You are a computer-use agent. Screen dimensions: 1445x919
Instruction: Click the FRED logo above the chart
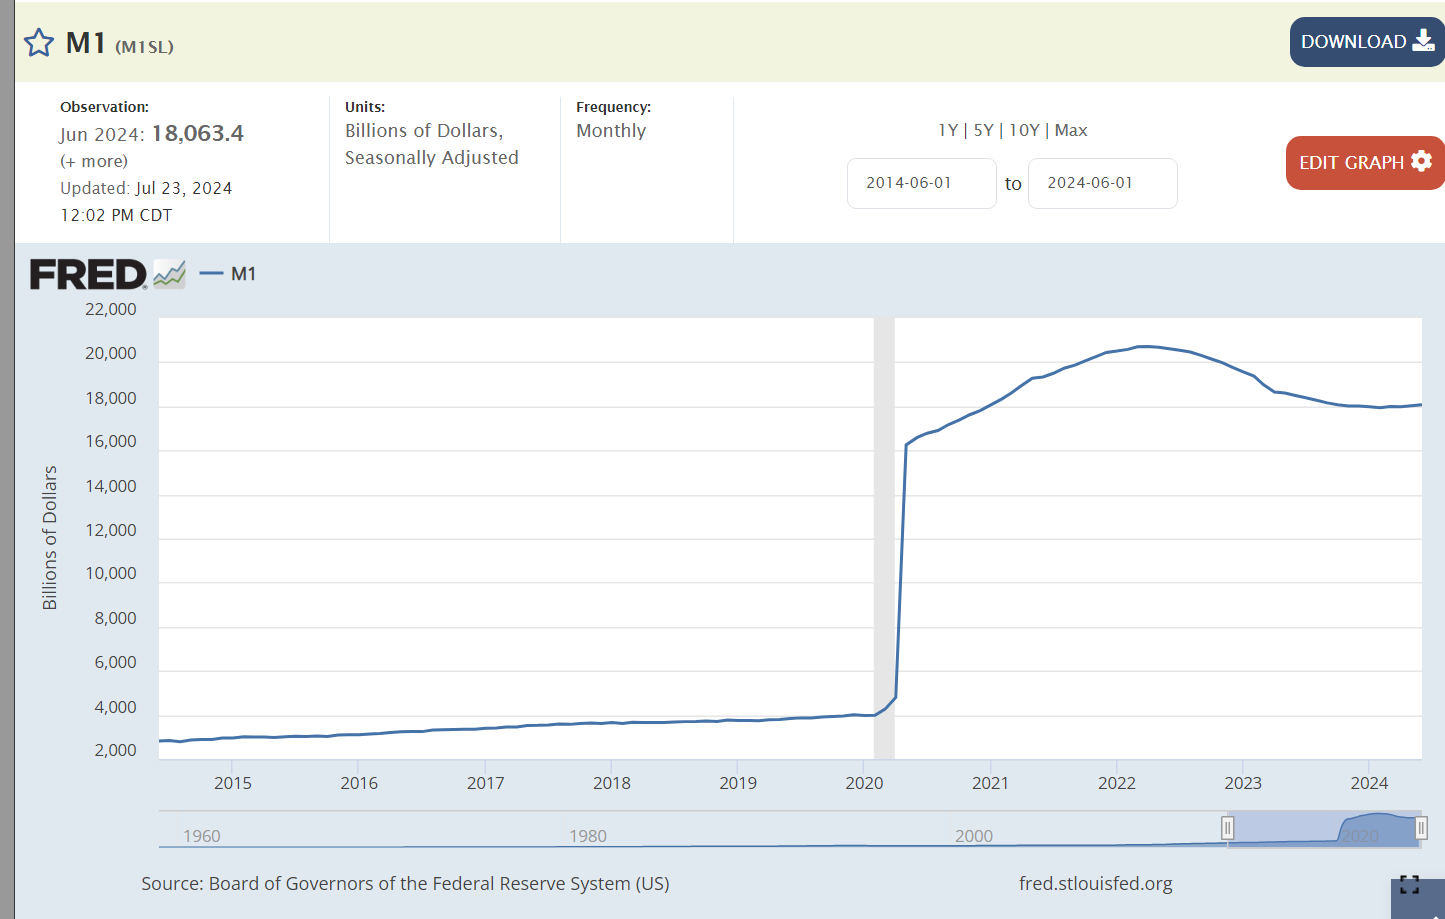click(x=88, y=274)
